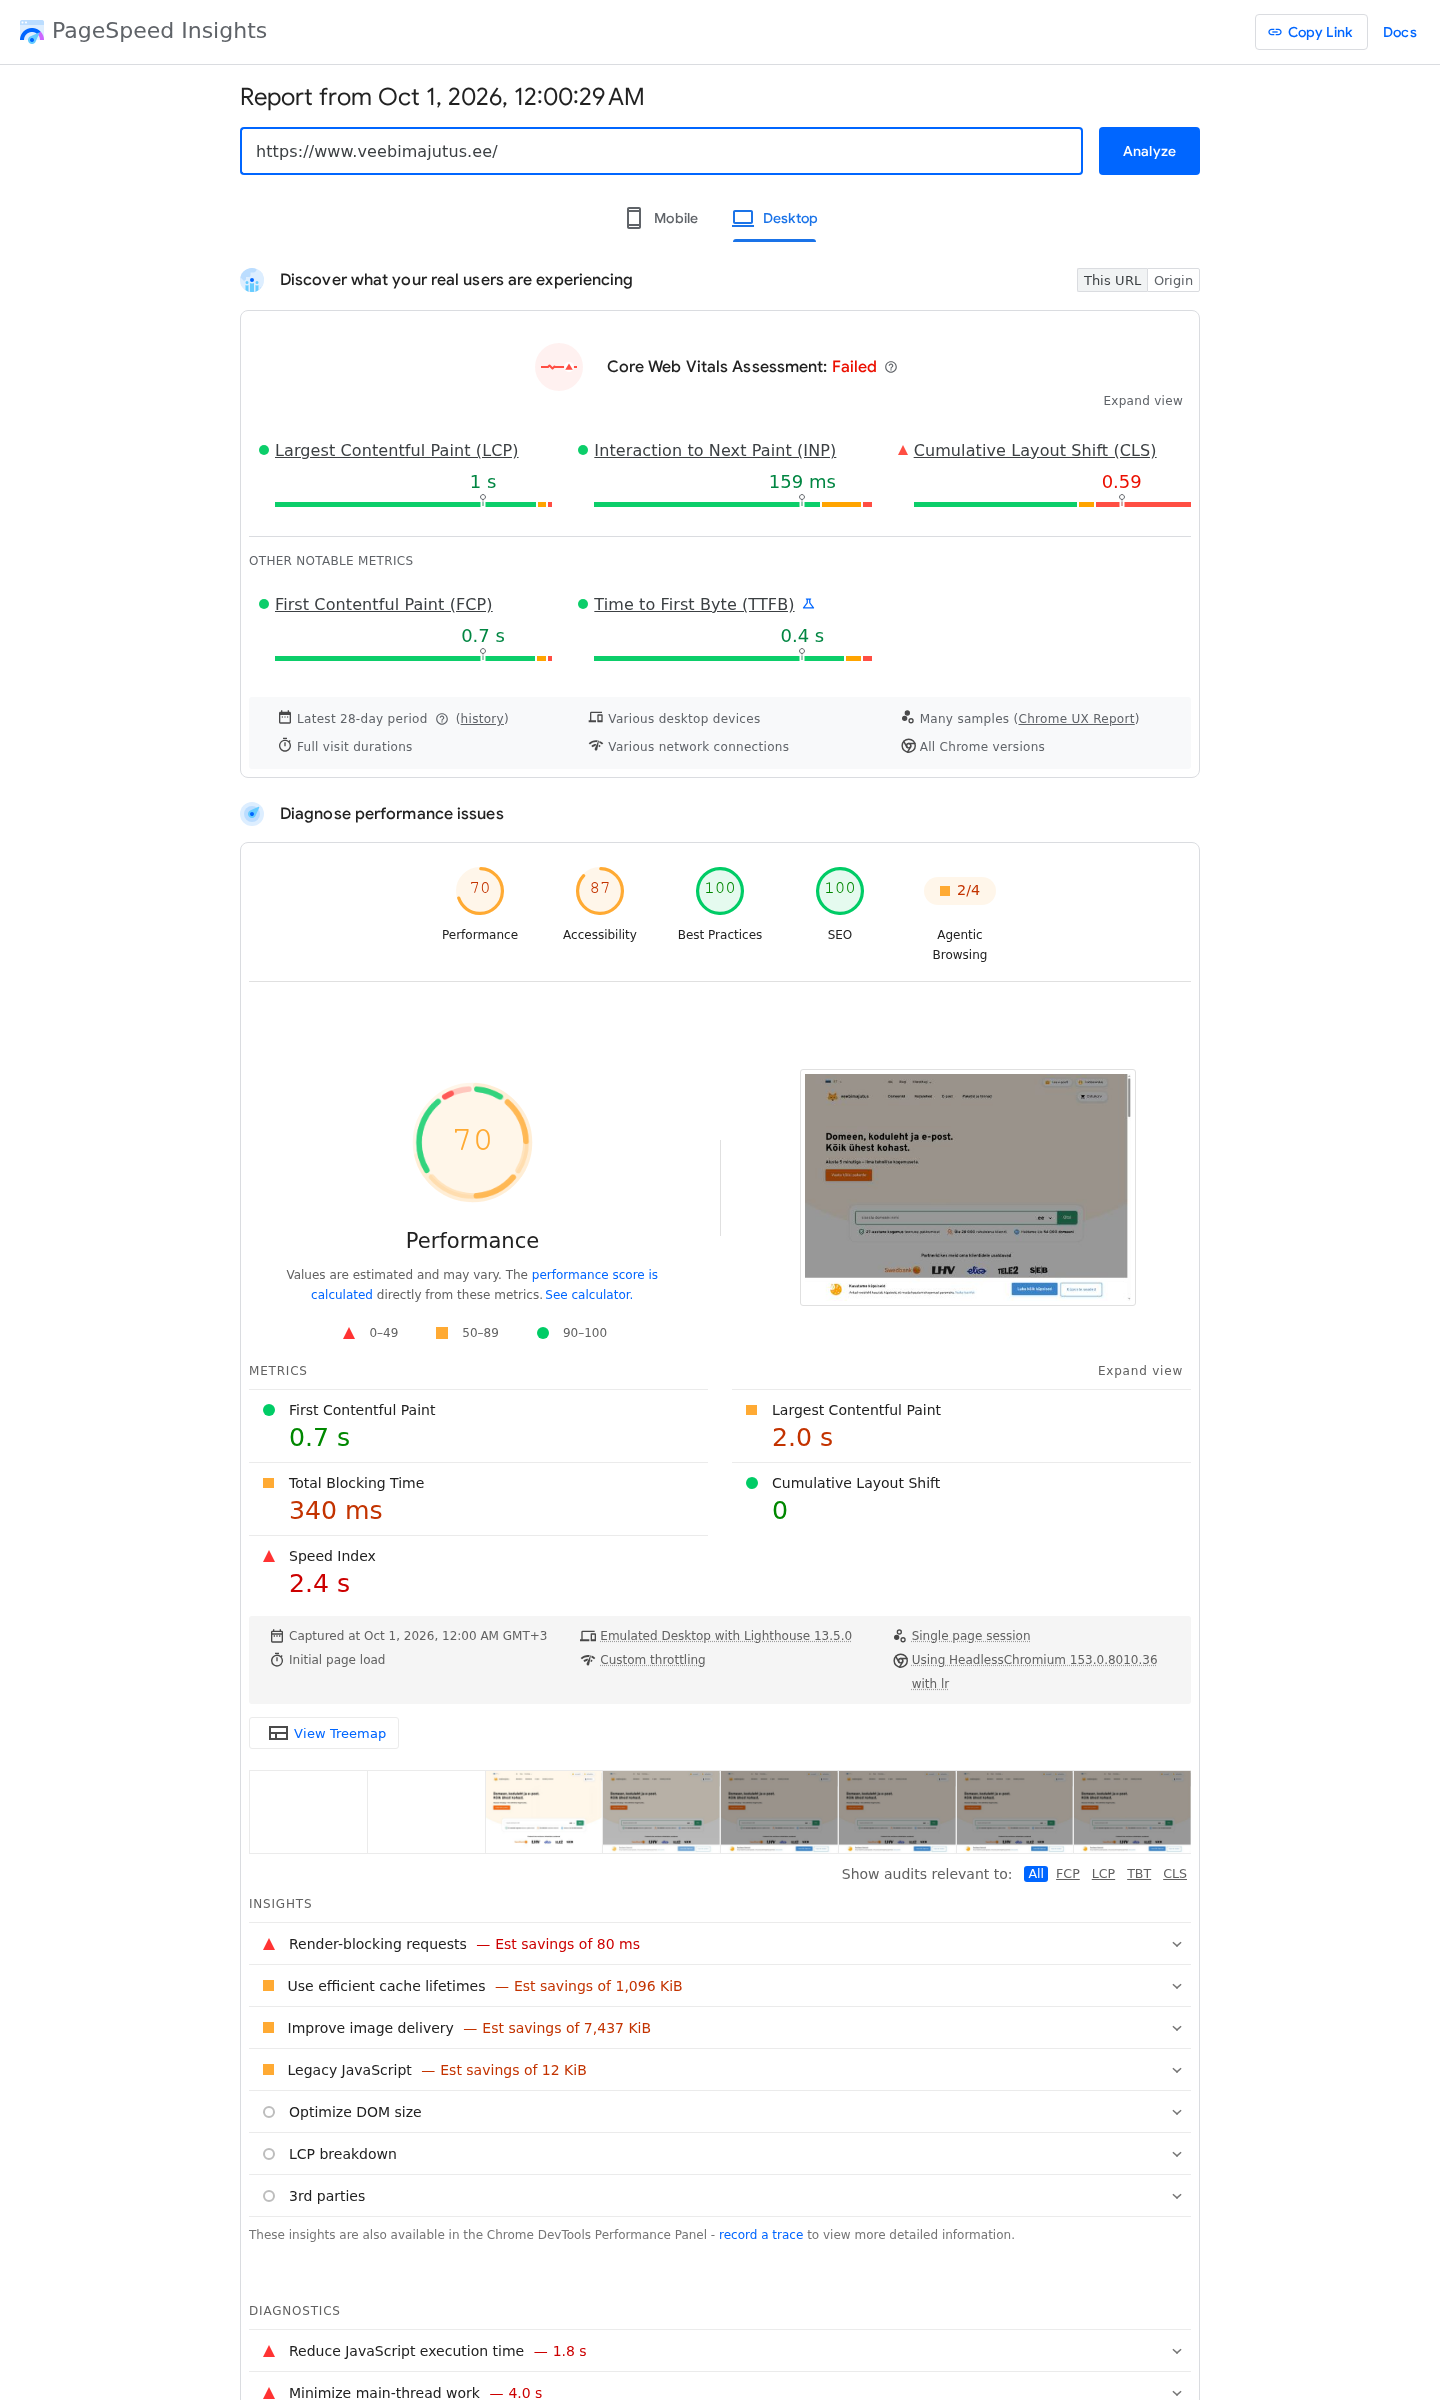Expand Legacy JavaScript insight
Viewport: 1440px width, 2400px height.
[x=720, y=2070]
